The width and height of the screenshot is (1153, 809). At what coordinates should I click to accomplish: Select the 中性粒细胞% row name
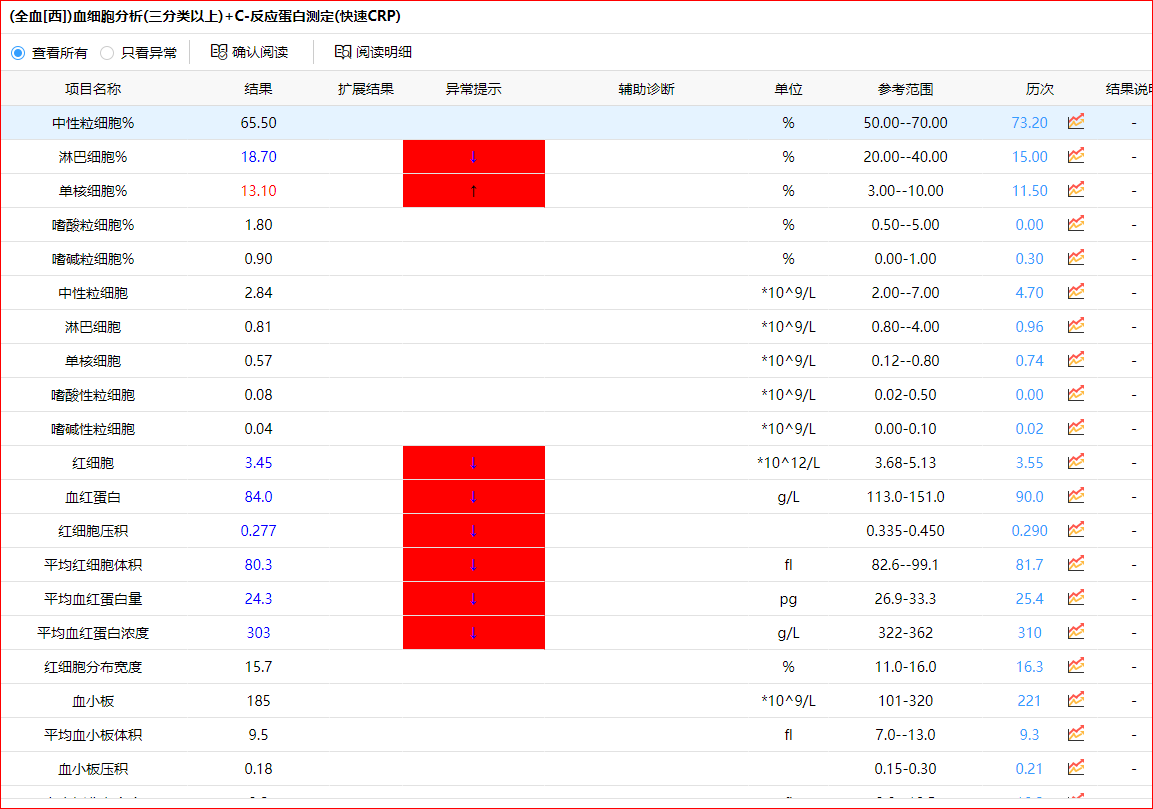pyautogui.click(x=93, y=123)
